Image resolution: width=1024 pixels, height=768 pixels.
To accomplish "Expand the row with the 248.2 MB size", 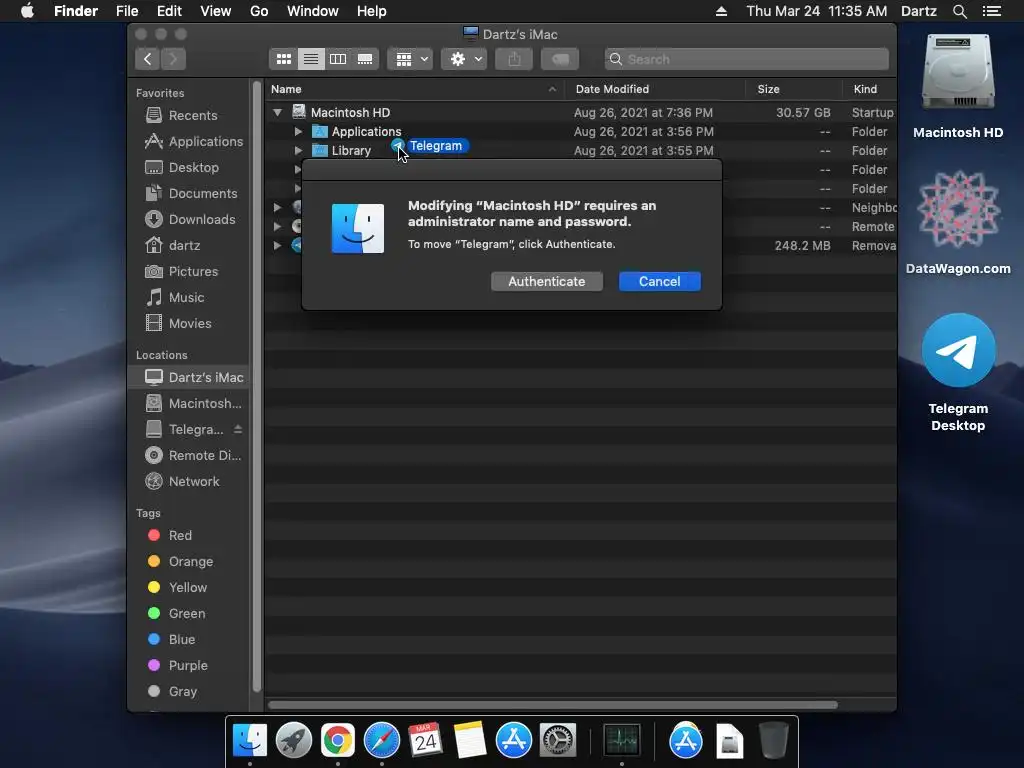I will point(278,246).
